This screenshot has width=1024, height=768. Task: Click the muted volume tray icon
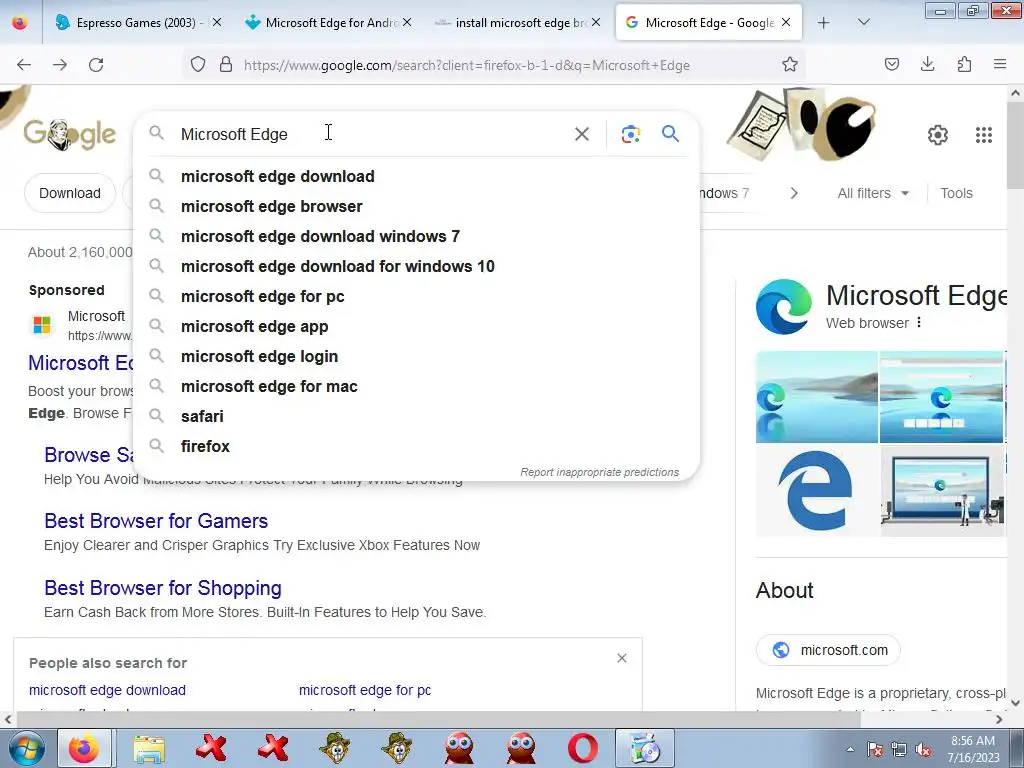[923, 750]
